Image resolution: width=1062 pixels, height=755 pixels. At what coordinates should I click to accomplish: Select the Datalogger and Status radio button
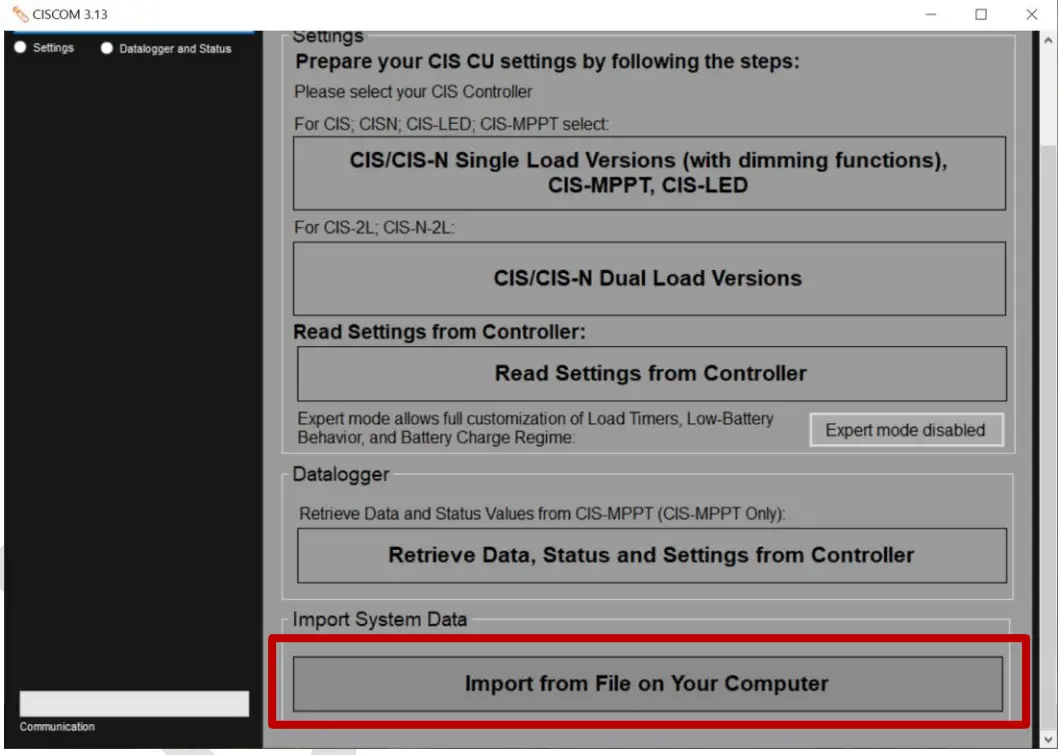pos(106,47)
